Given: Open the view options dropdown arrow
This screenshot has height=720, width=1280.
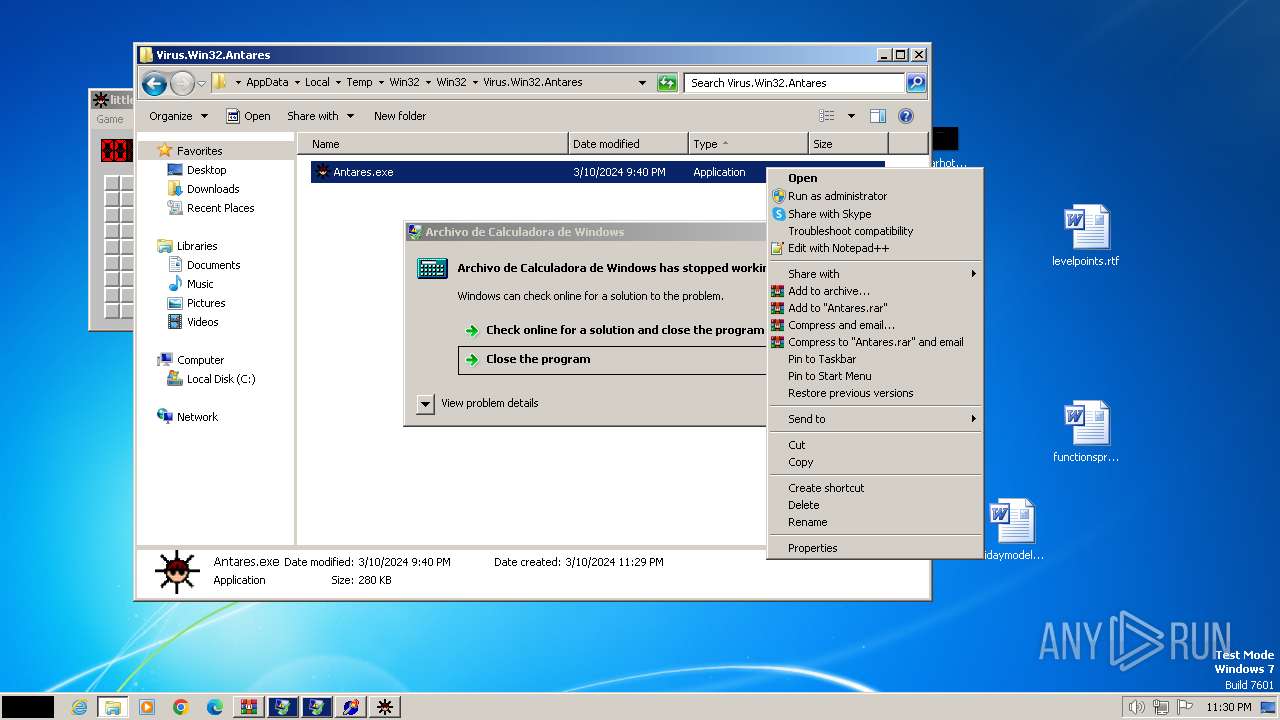Looking at the screenshot, I should coord(851,116).
